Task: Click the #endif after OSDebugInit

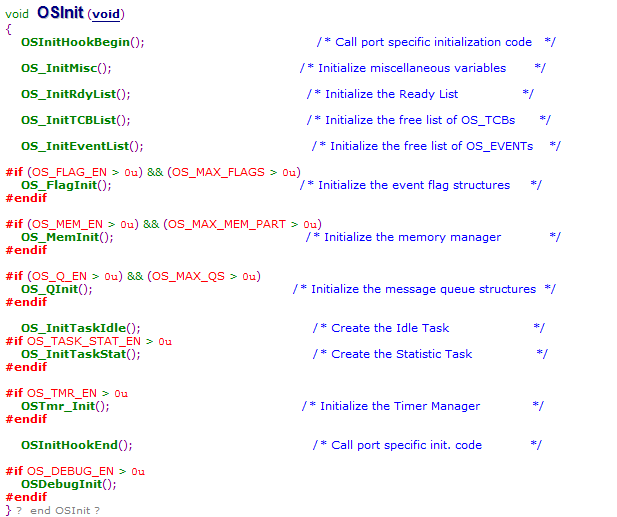Action: pos(26,497)
